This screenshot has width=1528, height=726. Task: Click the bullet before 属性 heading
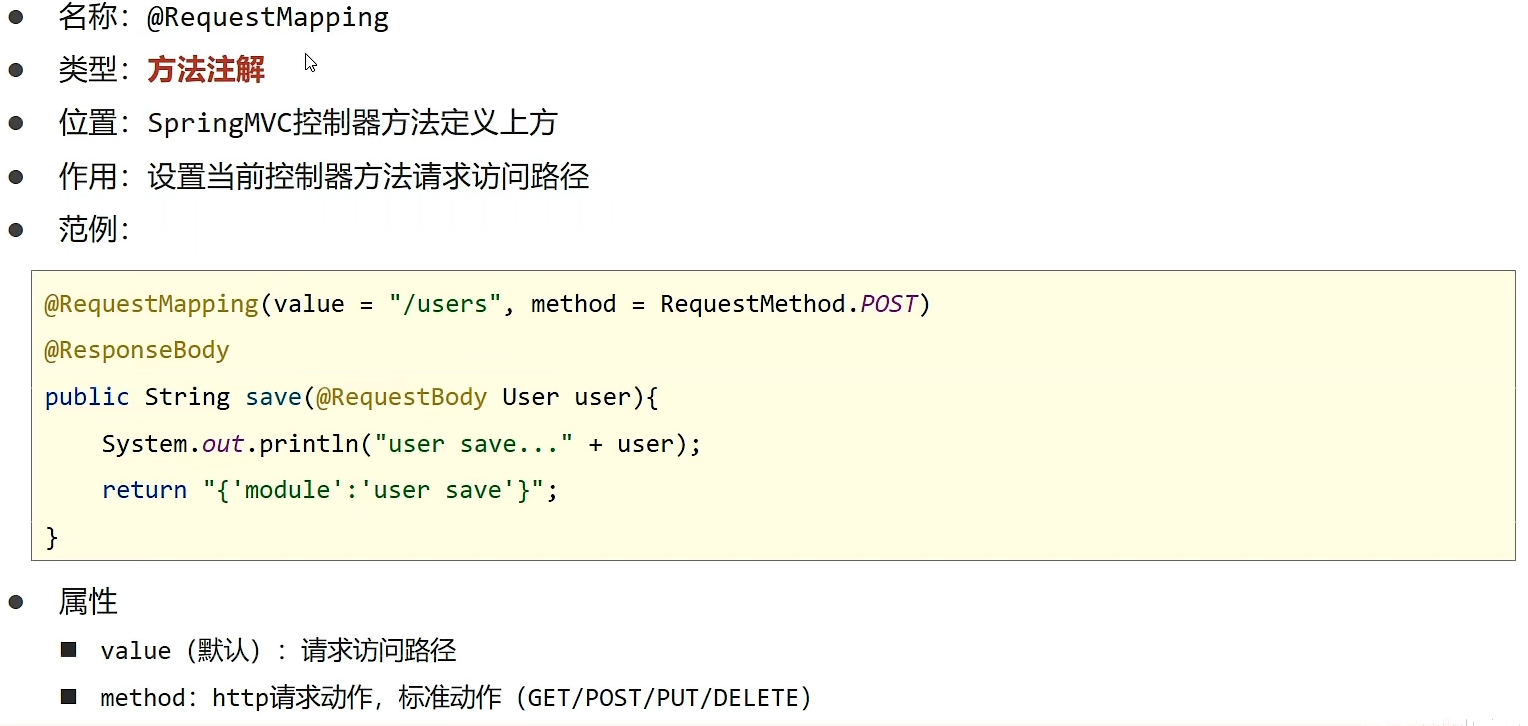click(x=16, y=601)
